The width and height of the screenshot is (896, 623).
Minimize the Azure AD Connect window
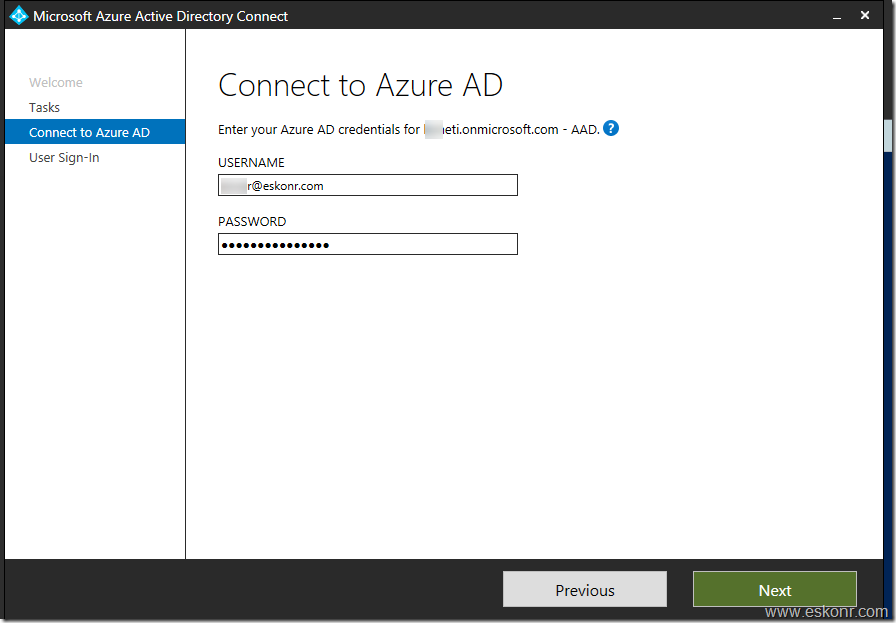(837, 16)
